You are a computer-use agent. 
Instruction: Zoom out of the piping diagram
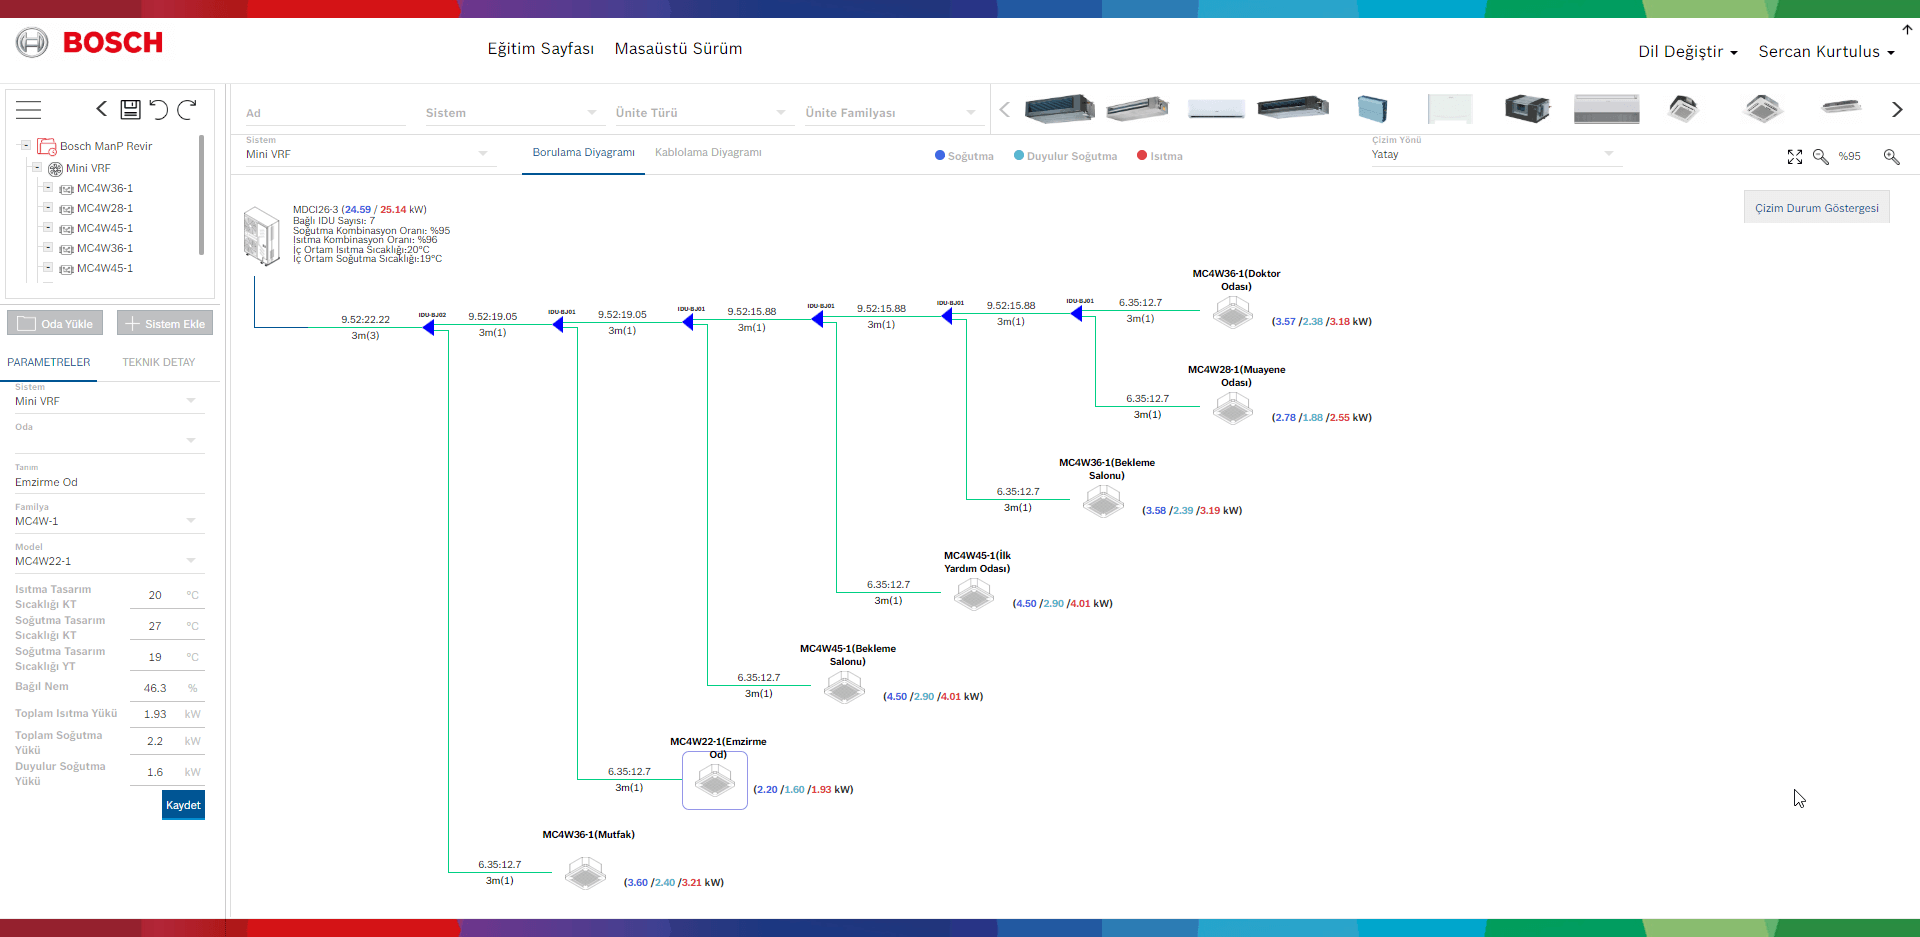(1821, 157)
